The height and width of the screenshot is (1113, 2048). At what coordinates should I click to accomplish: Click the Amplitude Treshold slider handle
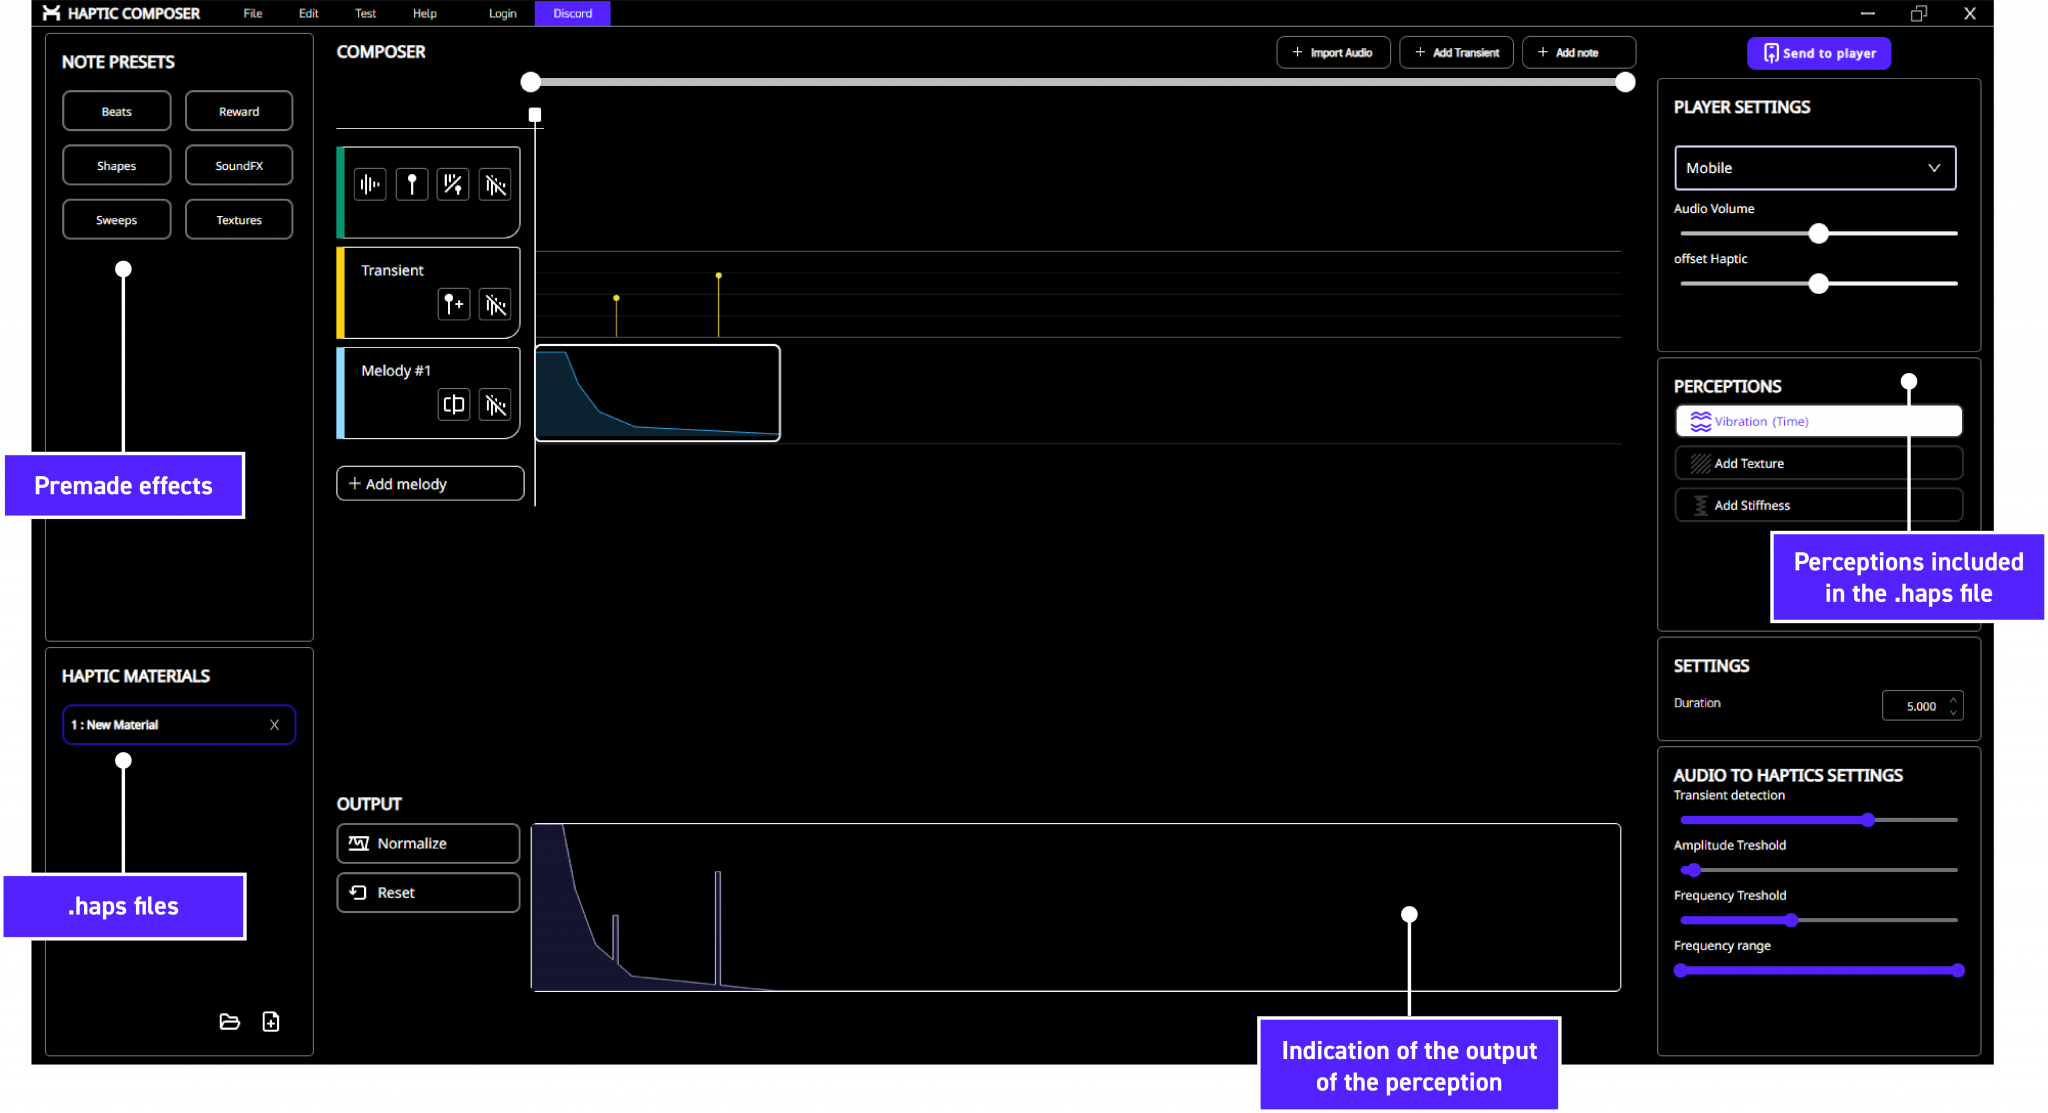coord(1694,870)
